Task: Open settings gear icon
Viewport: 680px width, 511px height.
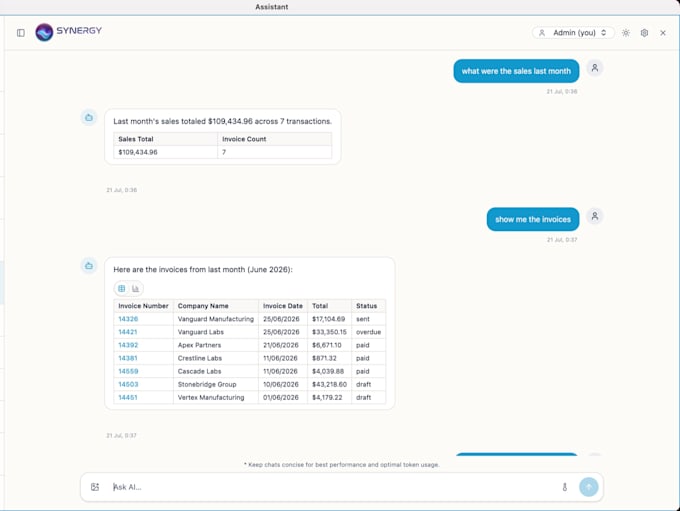Action: [x=644, y=33]
